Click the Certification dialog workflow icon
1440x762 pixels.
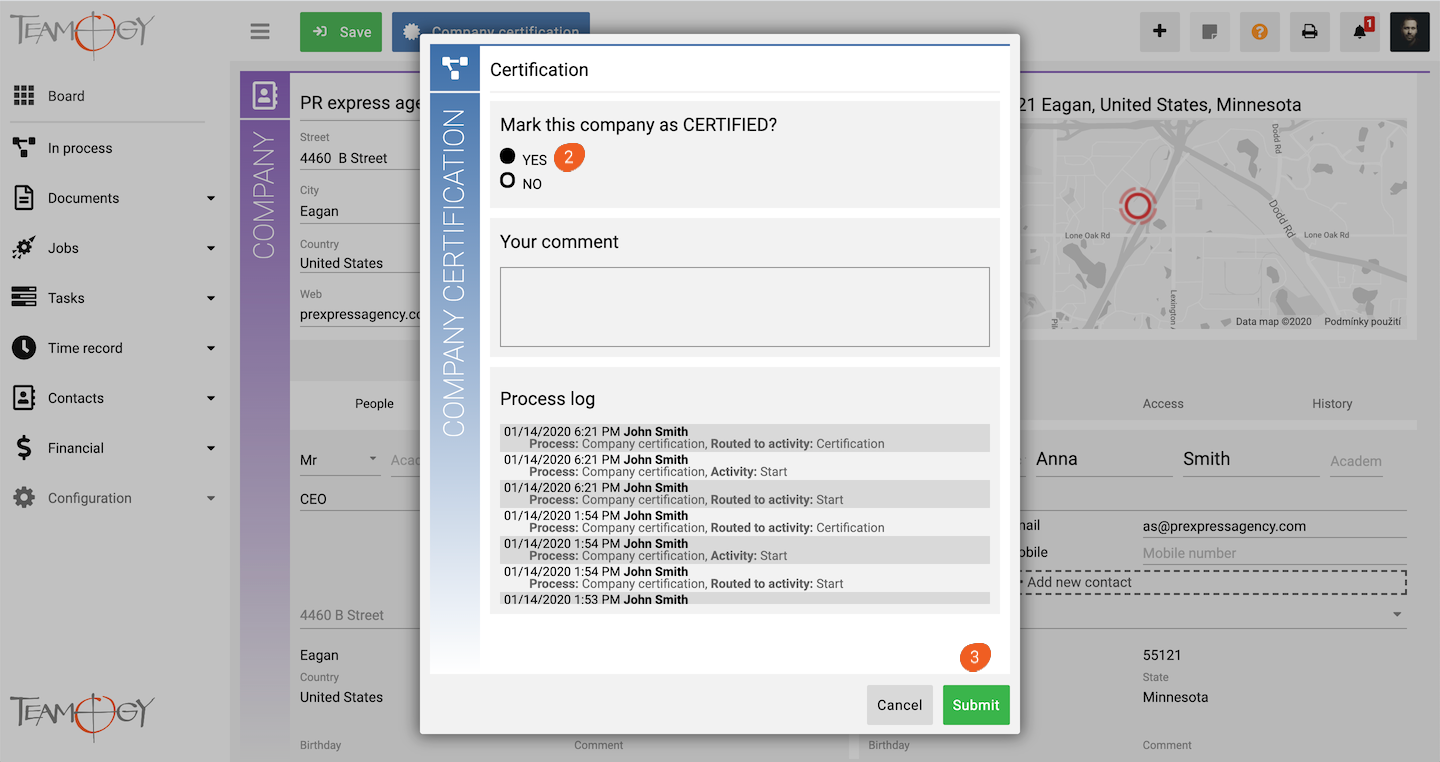pos(455,69)
